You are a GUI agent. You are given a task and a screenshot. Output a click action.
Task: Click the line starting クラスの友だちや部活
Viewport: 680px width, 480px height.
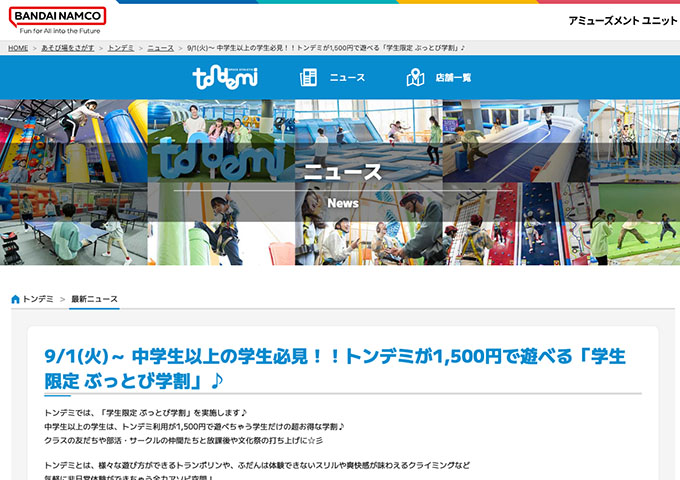coord(183,441)
